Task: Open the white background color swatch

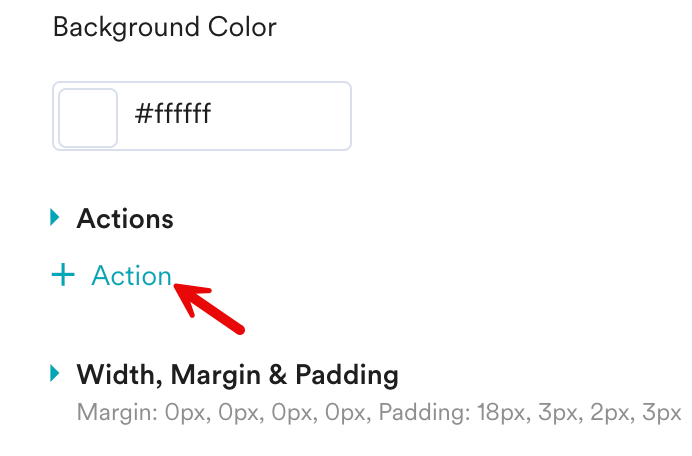Action: 88,117
